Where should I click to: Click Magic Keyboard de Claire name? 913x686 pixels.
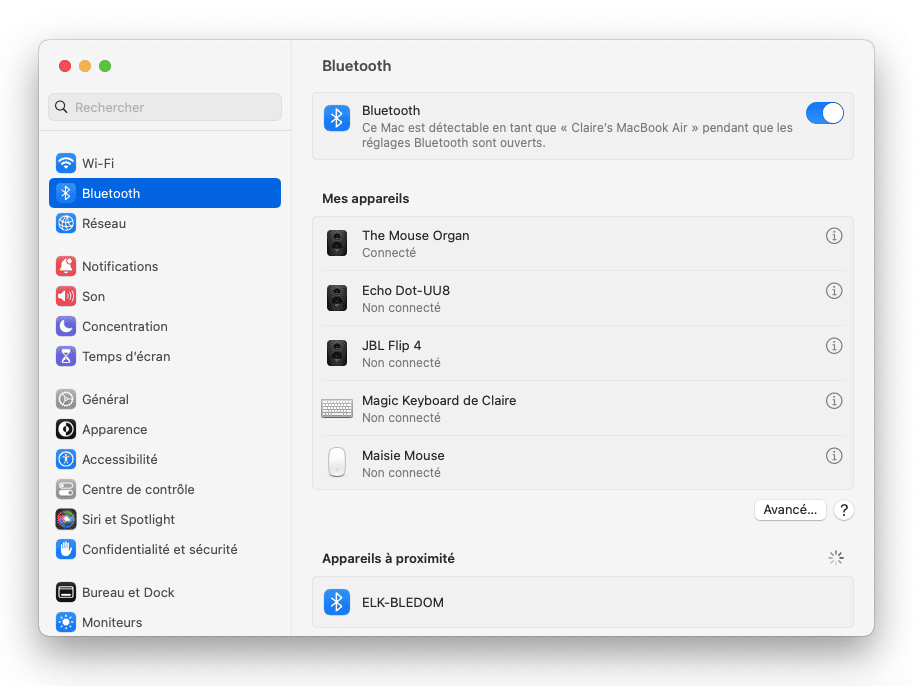coord(439,401)
